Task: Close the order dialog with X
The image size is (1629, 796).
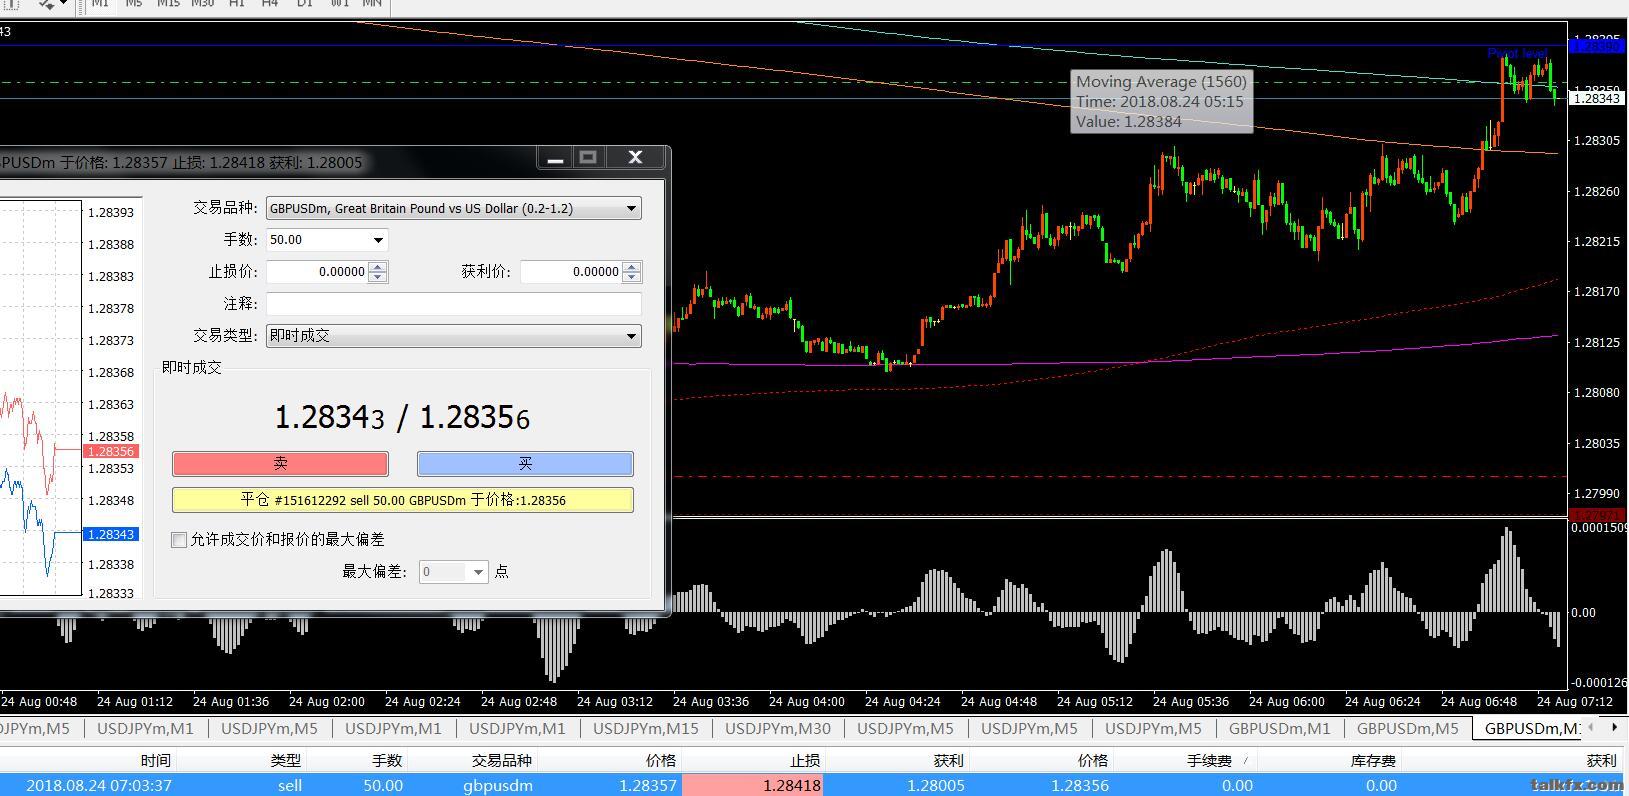Action: coord(635,157)
